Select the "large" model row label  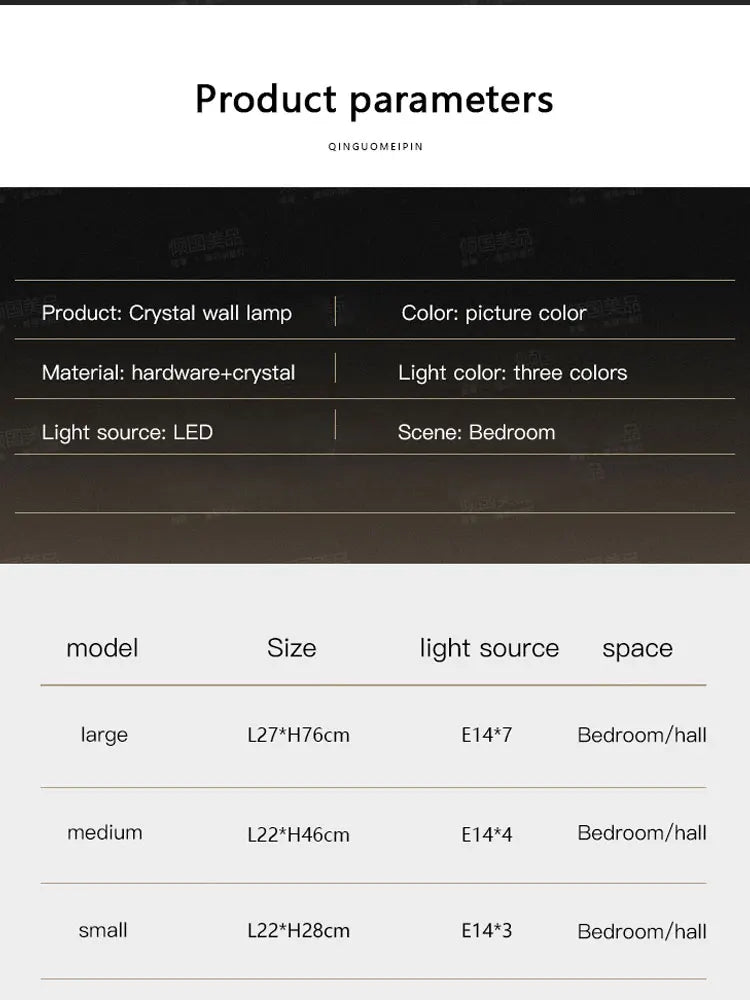tap(104, 735)
